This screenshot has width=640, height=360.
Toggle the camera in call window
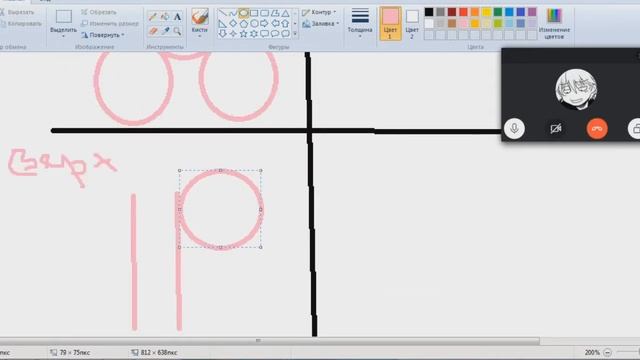tap(556, 129)
